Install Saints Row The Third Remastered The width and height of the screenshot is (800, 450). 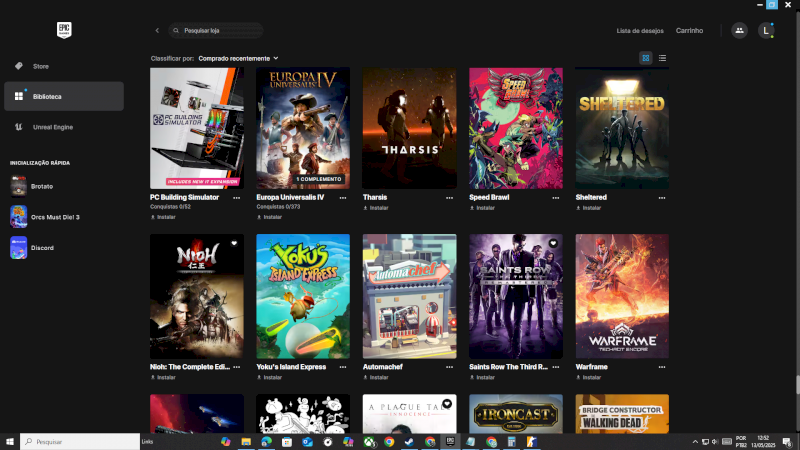(x=482, y=378)
